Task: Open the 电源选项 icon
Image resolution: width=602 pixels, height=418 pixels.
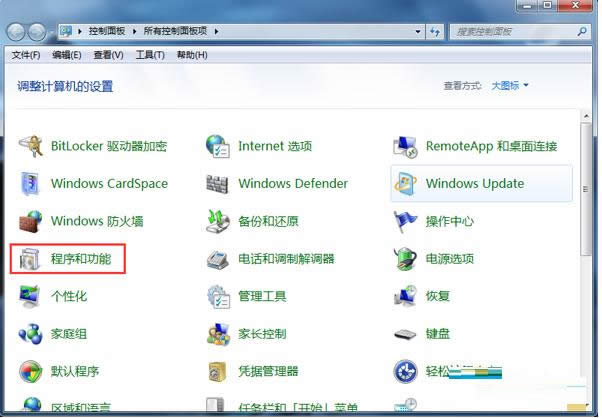Action: click(x=405, y=260)
